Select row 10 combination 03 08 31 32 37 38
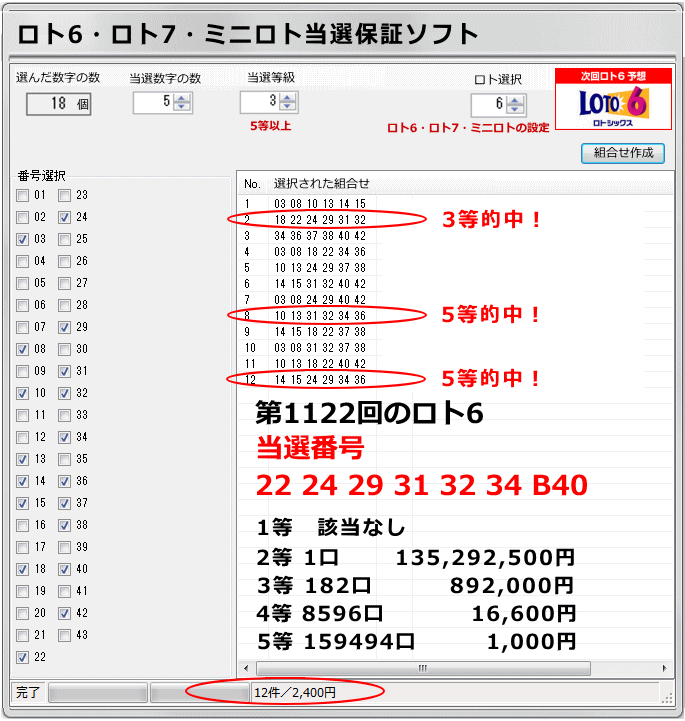Screen dimensions: 685x721 click(320, 348)
